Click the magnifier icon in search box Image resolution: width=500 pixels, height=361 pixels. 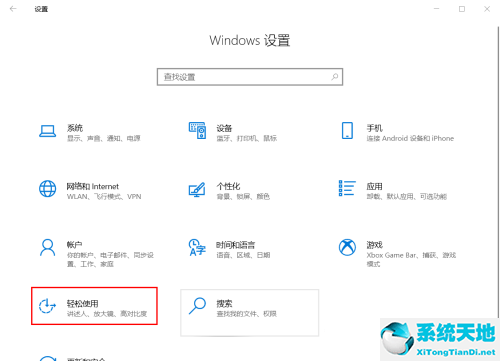pyautogui.click(x=334, y=77)
